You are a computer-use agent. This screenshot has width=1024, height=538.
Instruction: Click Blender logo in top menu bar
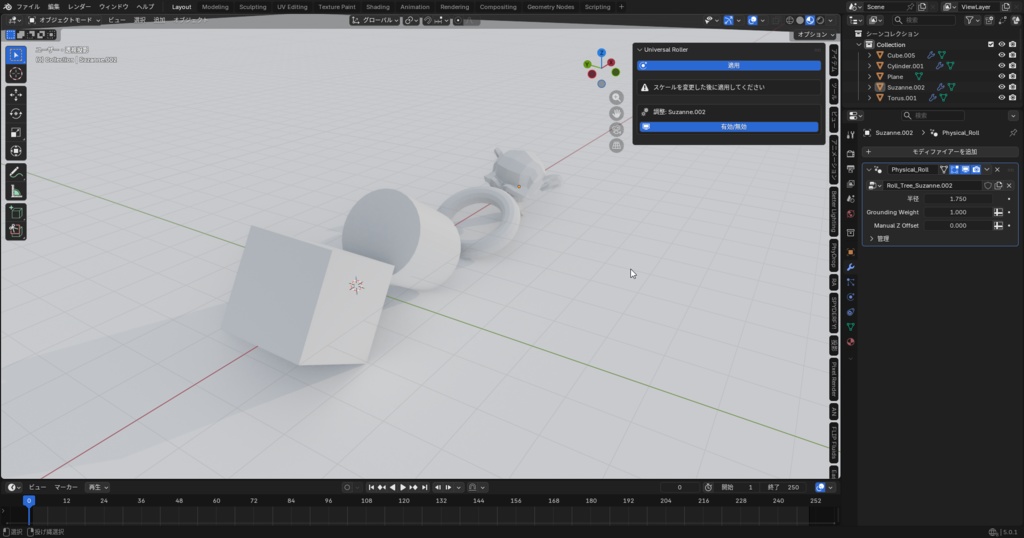7,7
